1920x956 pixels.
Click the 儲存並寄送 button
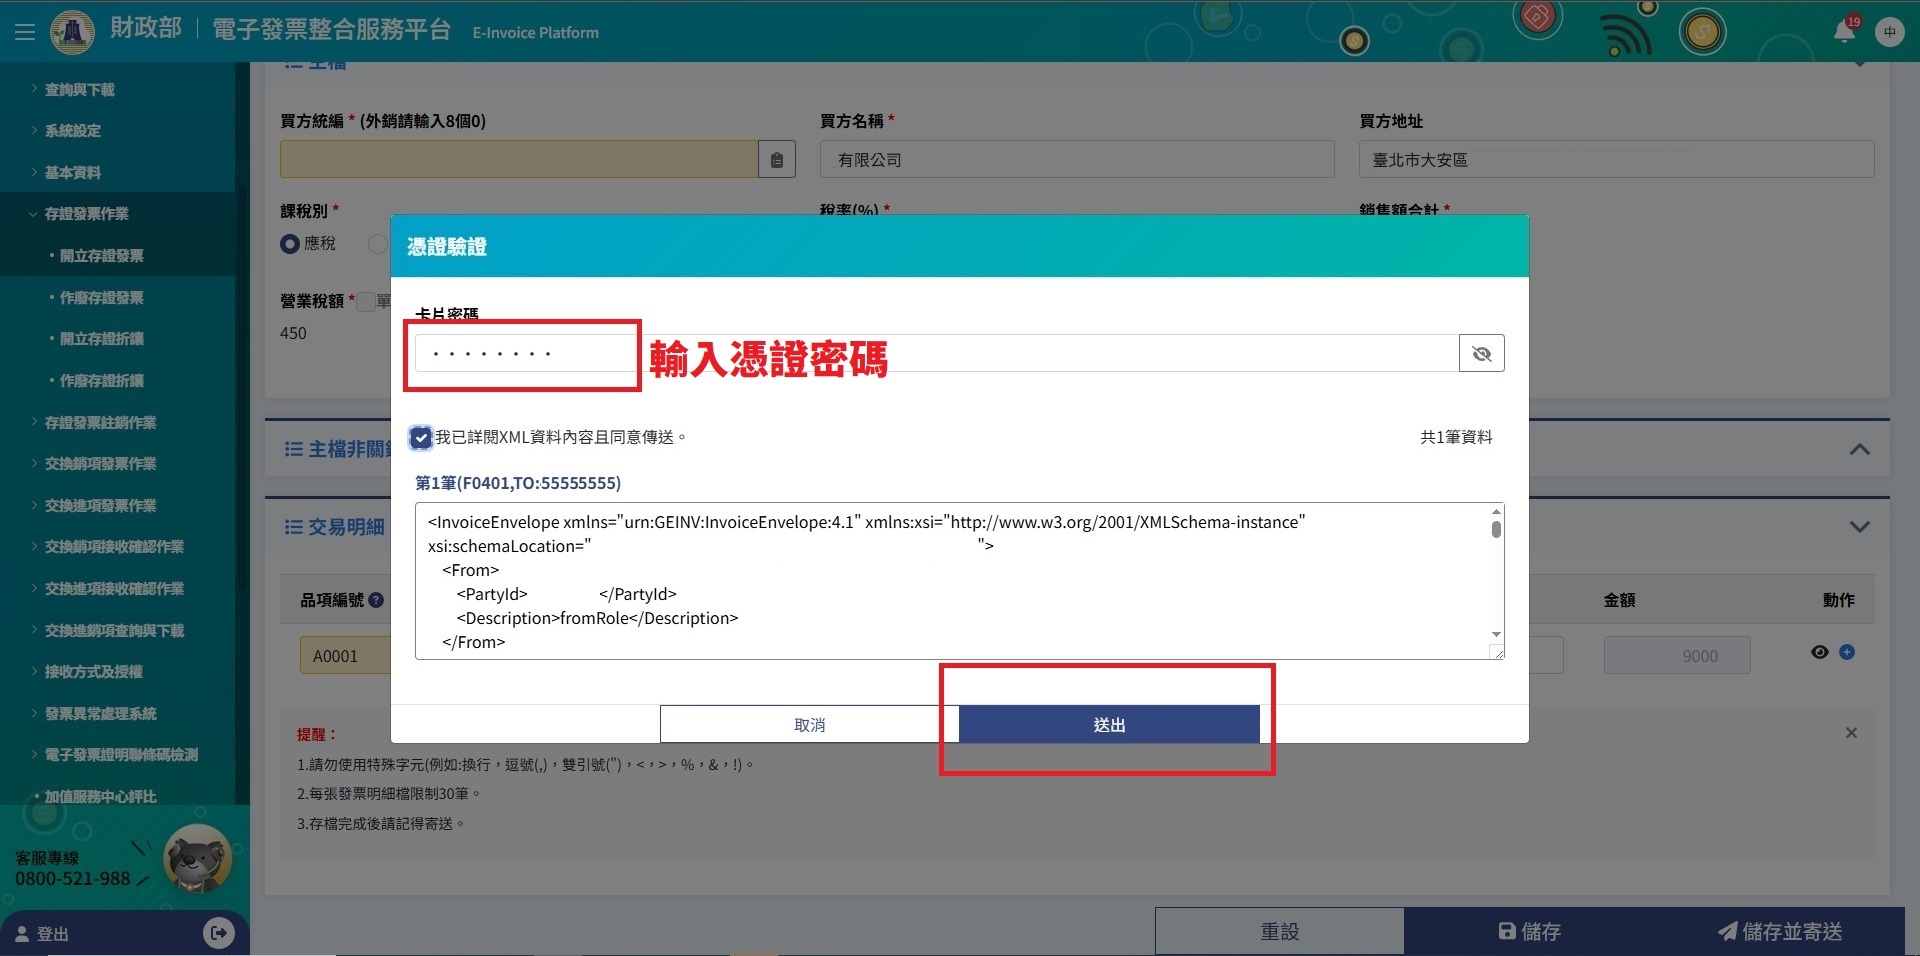[x=1780, y=931]
